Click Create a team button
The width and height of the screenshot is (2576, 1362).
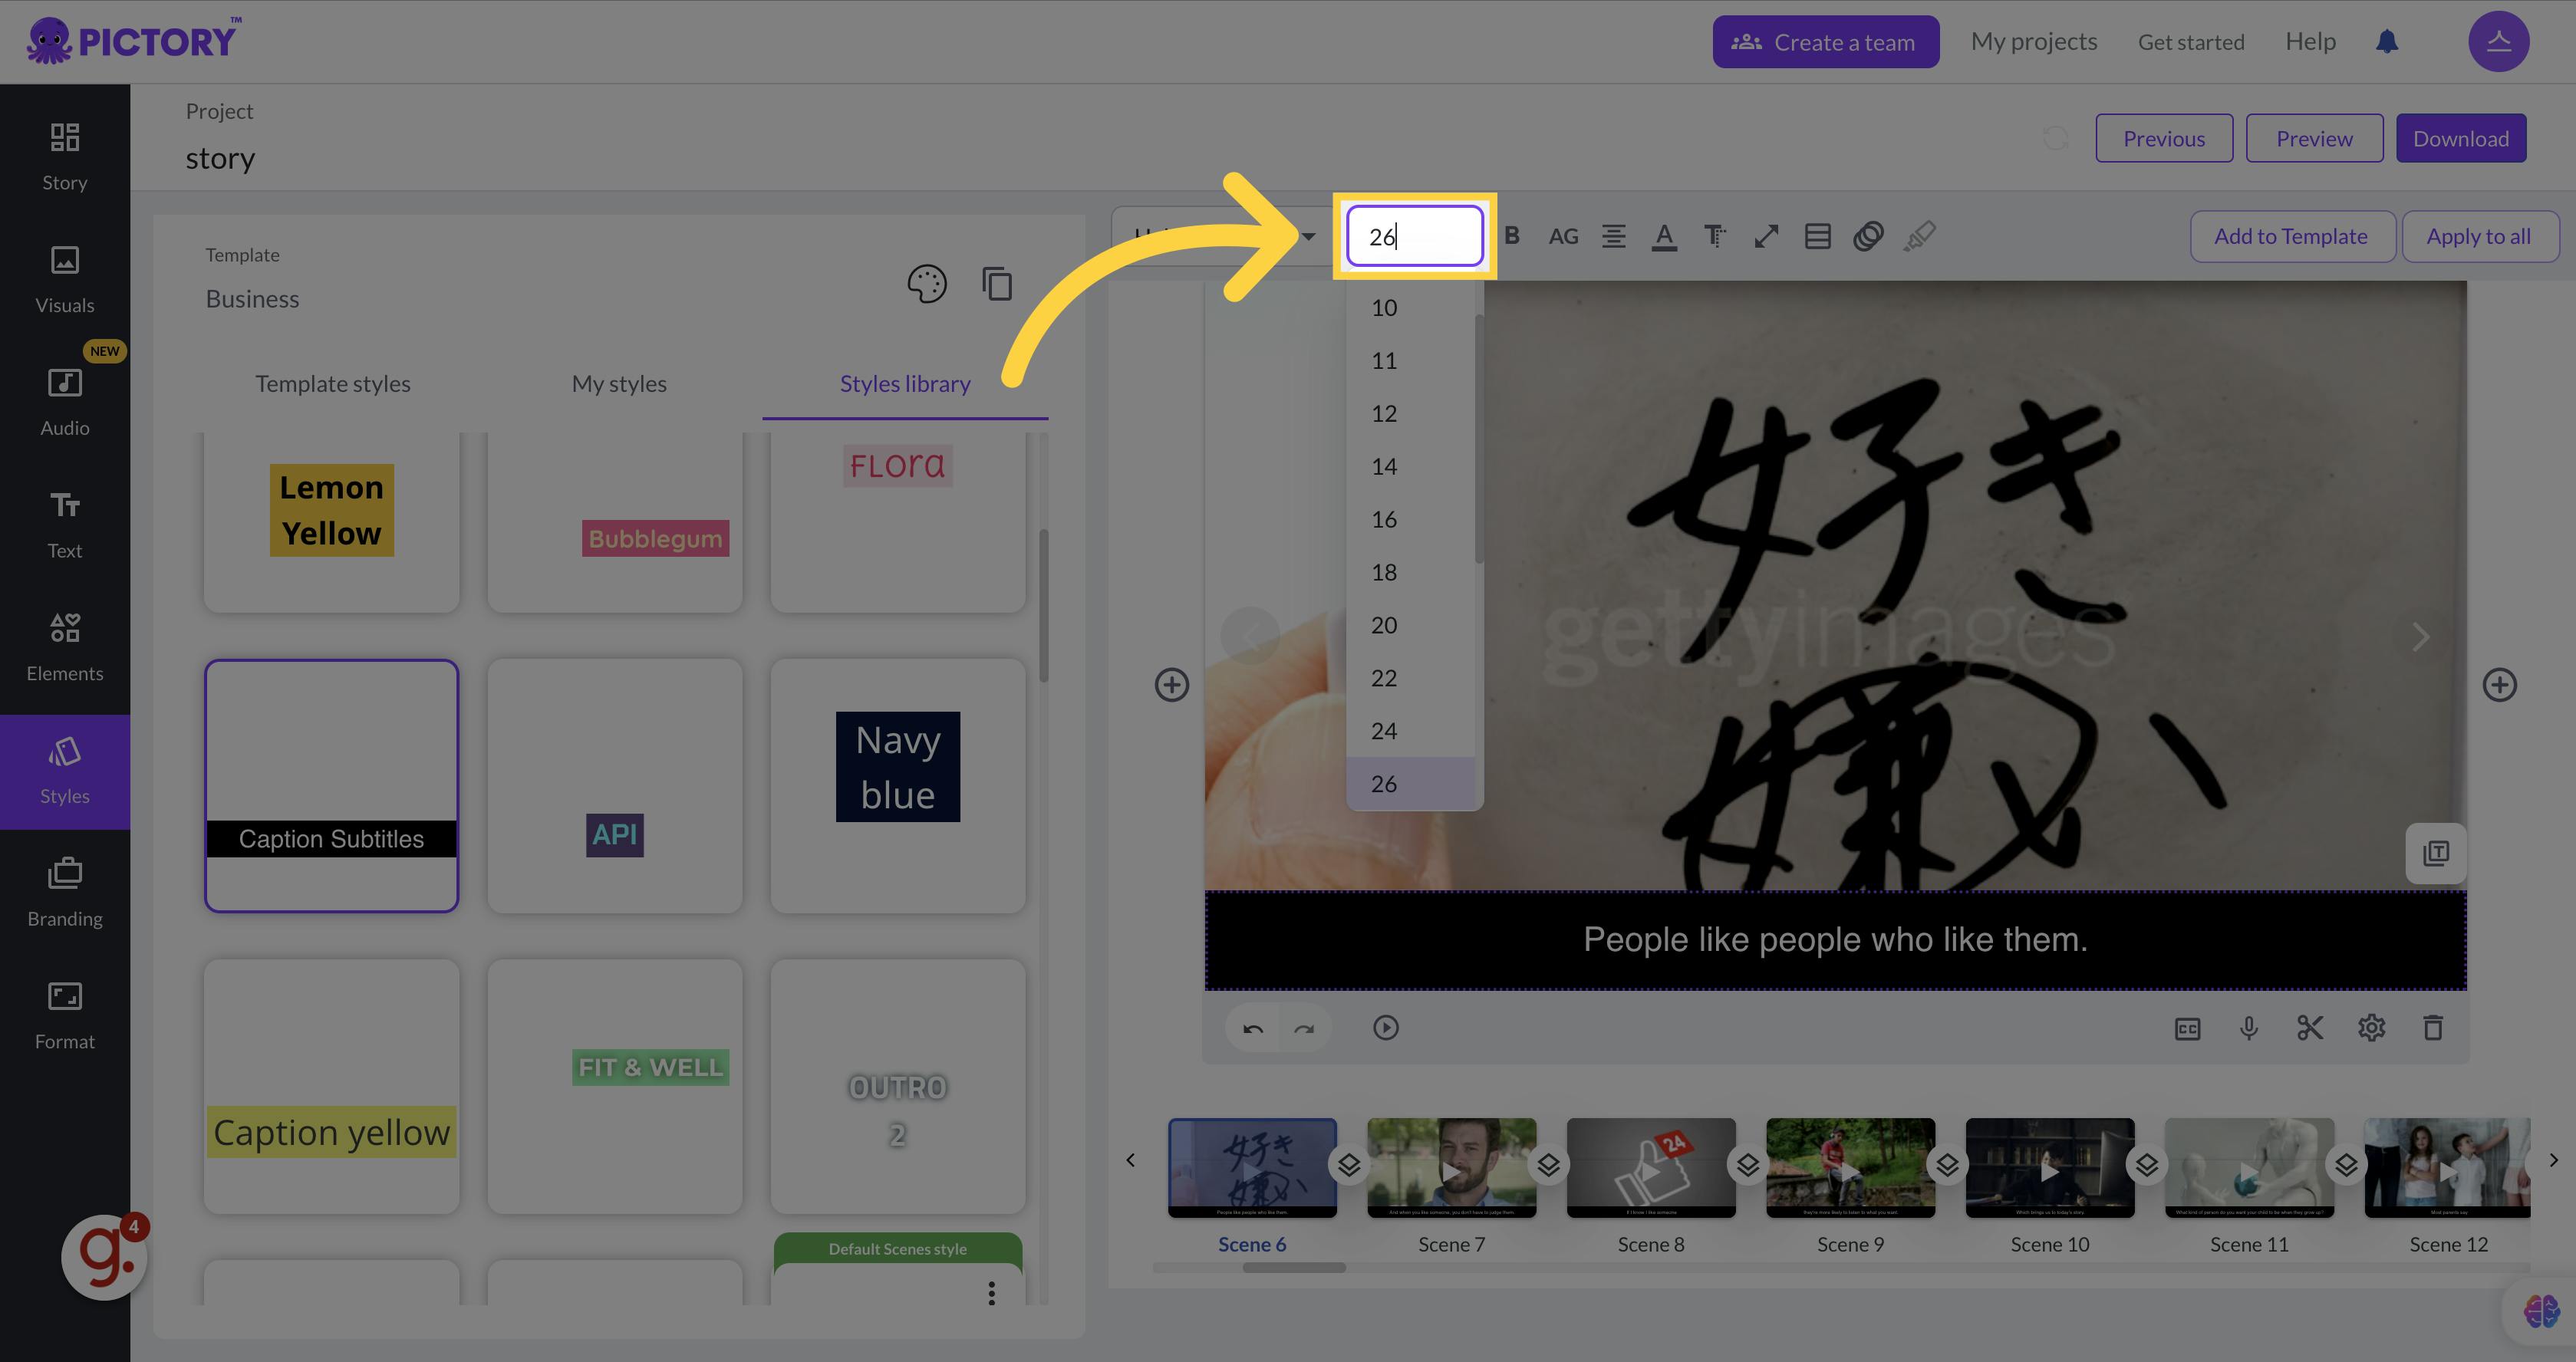tap(1826, 42)
